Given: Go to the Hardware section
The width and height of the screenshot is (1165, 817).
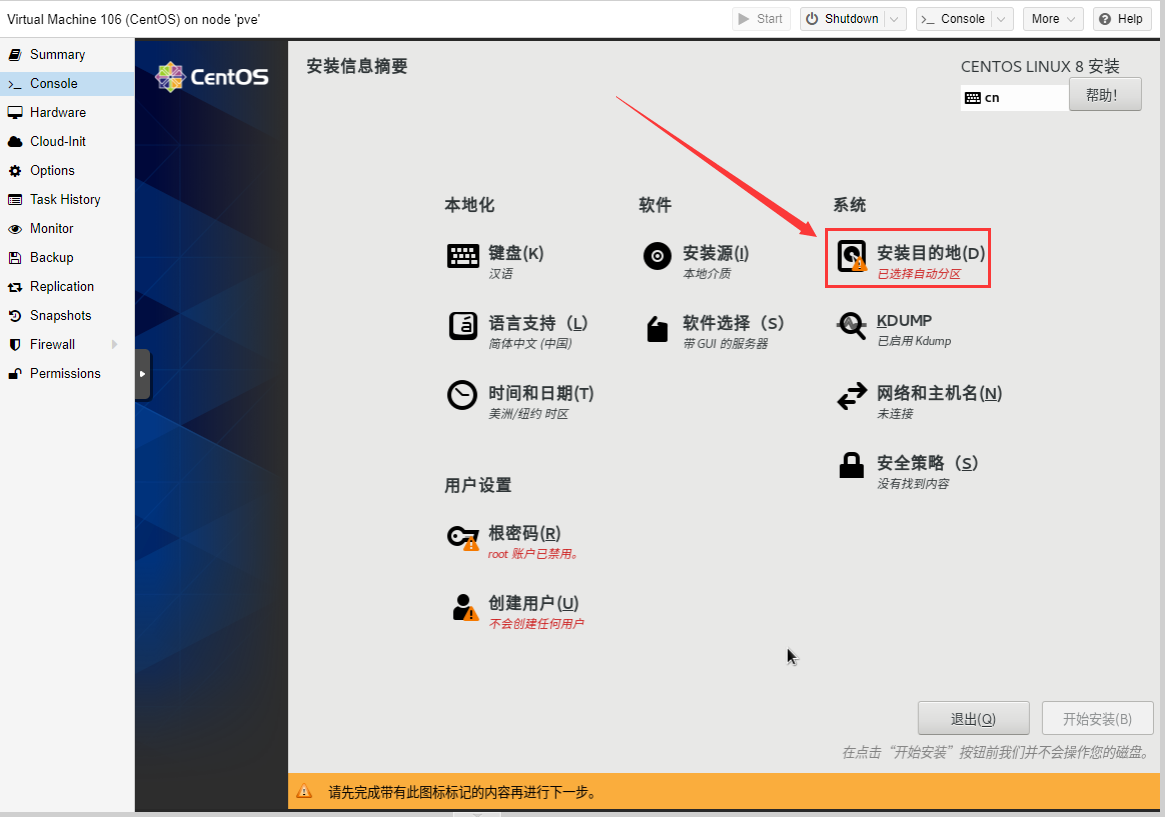Looking at the screenshot, I should pyautogui.click(x=67, y=112).
